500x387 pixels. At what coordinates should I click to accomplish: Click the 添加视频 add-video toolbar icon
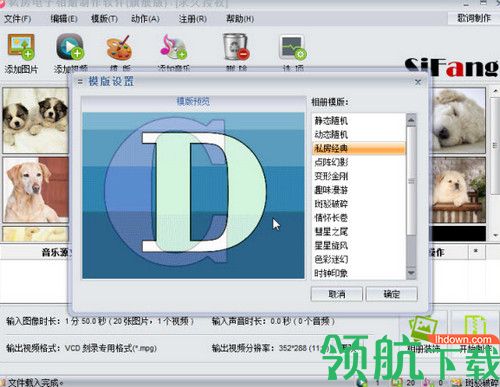coord(70,46)
